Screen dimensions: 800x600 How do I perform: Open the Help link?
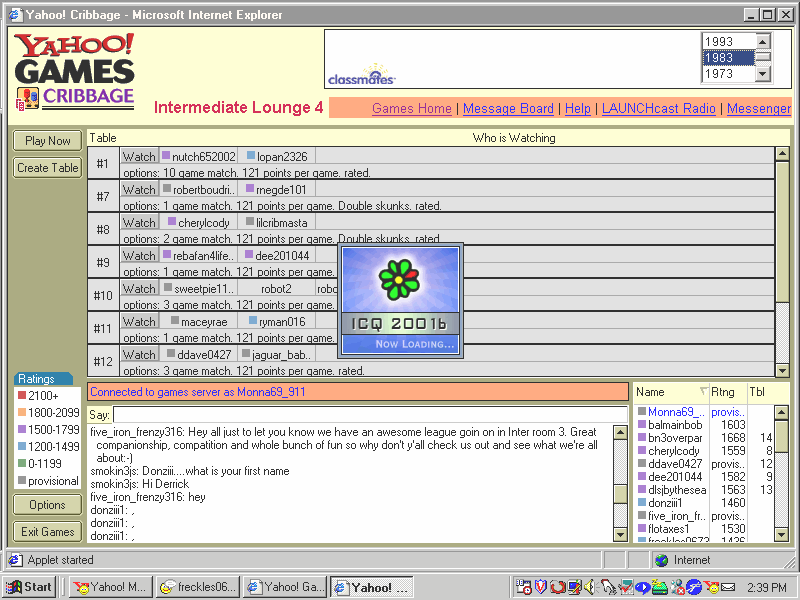coord(578,108)
